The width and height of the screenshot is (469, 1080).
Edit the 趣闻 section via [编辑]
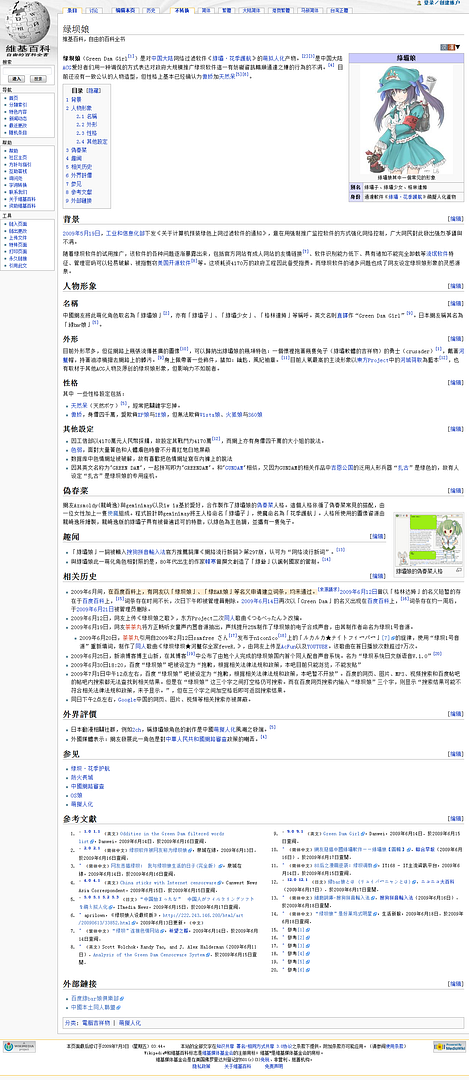[378, 535]
